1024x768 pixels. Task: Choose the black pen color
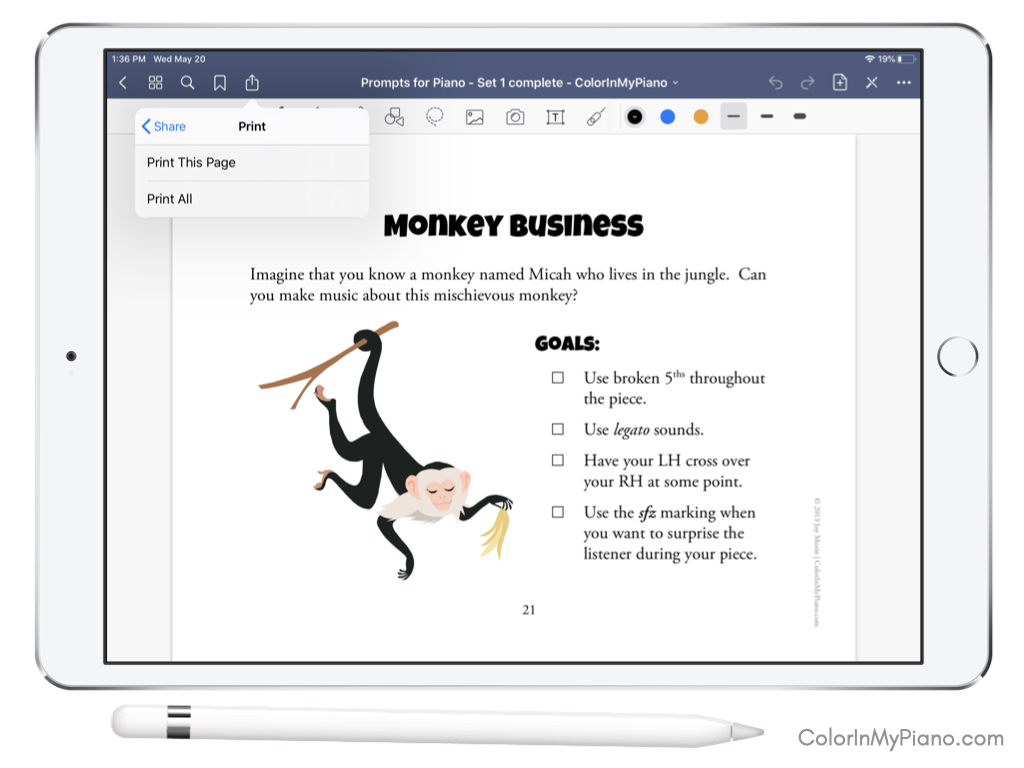[x=634, y=117]
